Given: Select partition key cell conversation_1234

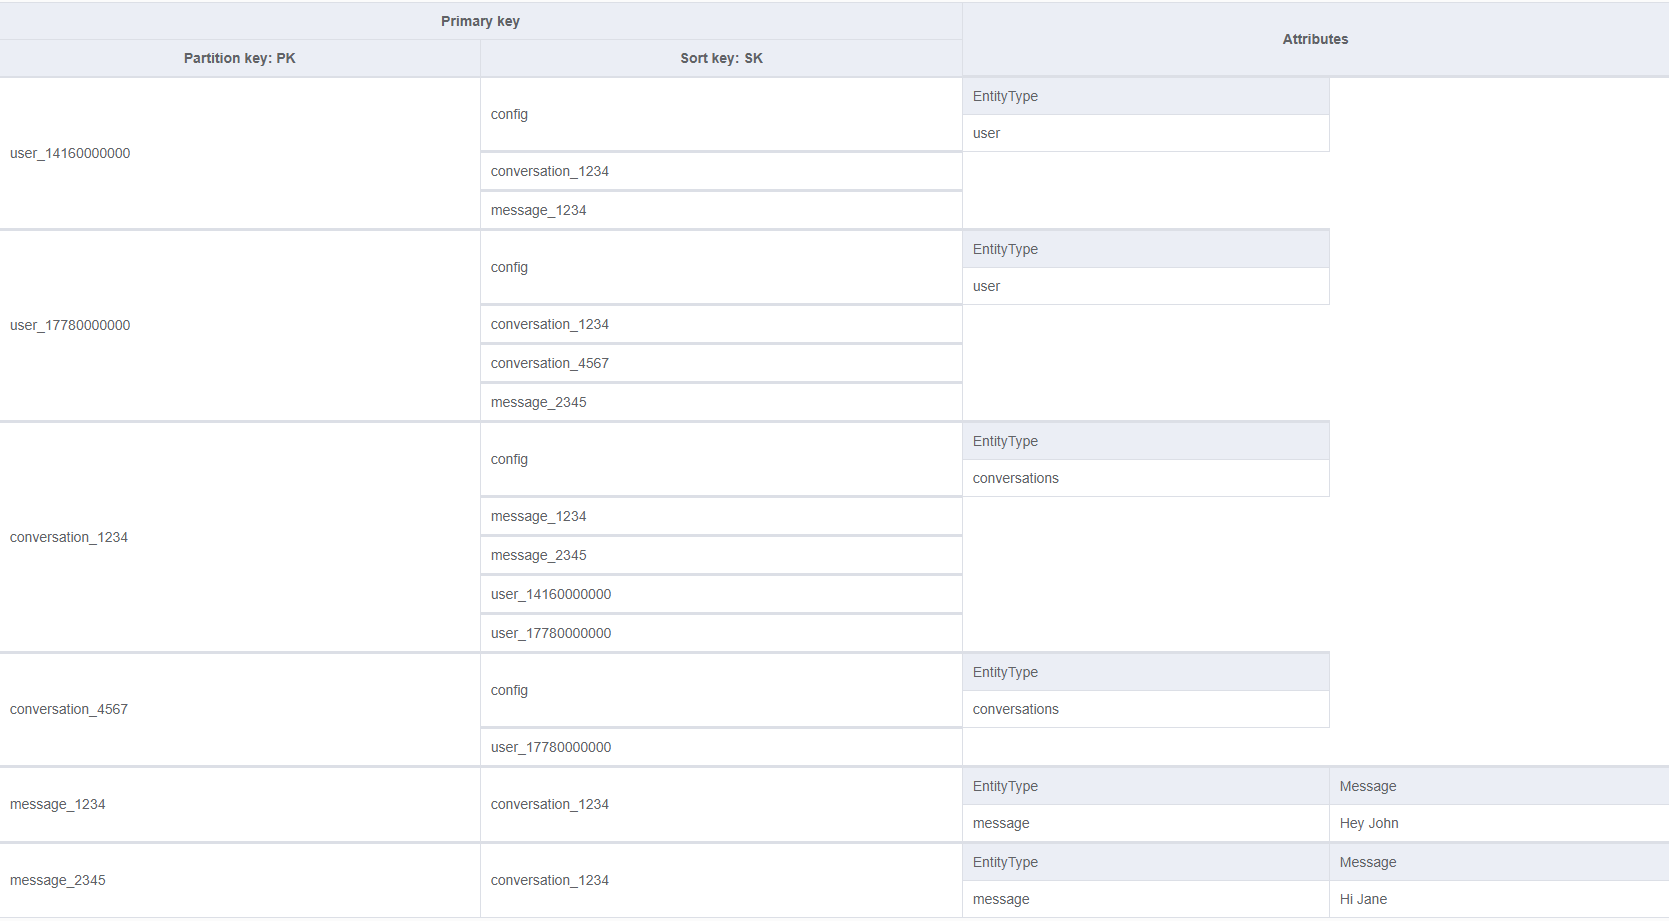Looking at the screenshot, I should (x=240, y=537).
